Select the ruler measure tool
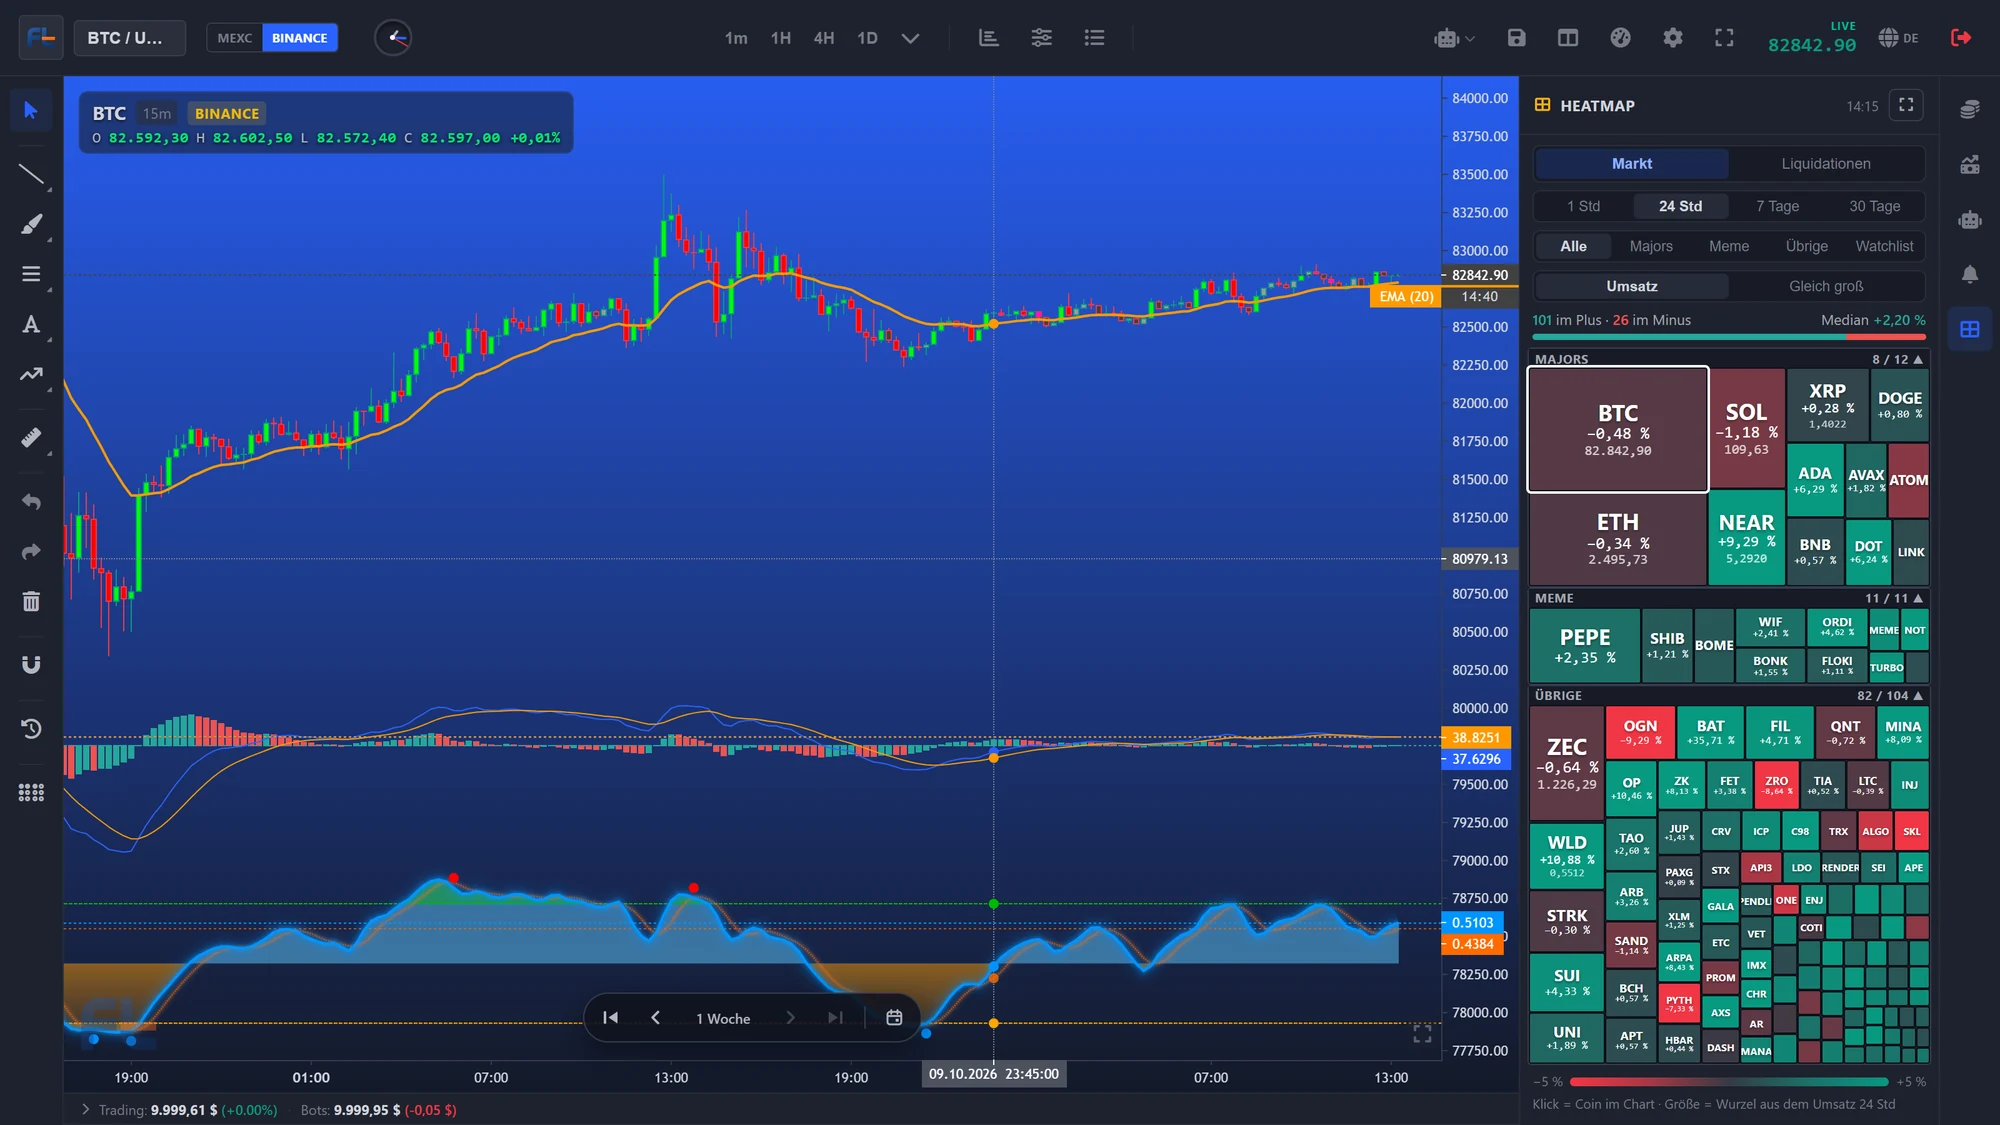The image size is (2000, 1125). (31, 438)
